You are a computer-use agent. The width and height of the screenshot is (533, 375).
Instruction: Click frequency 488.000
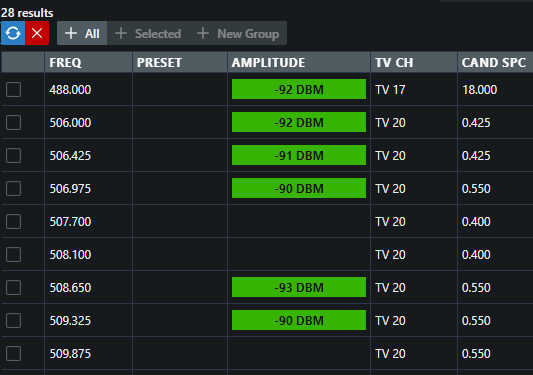click(70, 90)
